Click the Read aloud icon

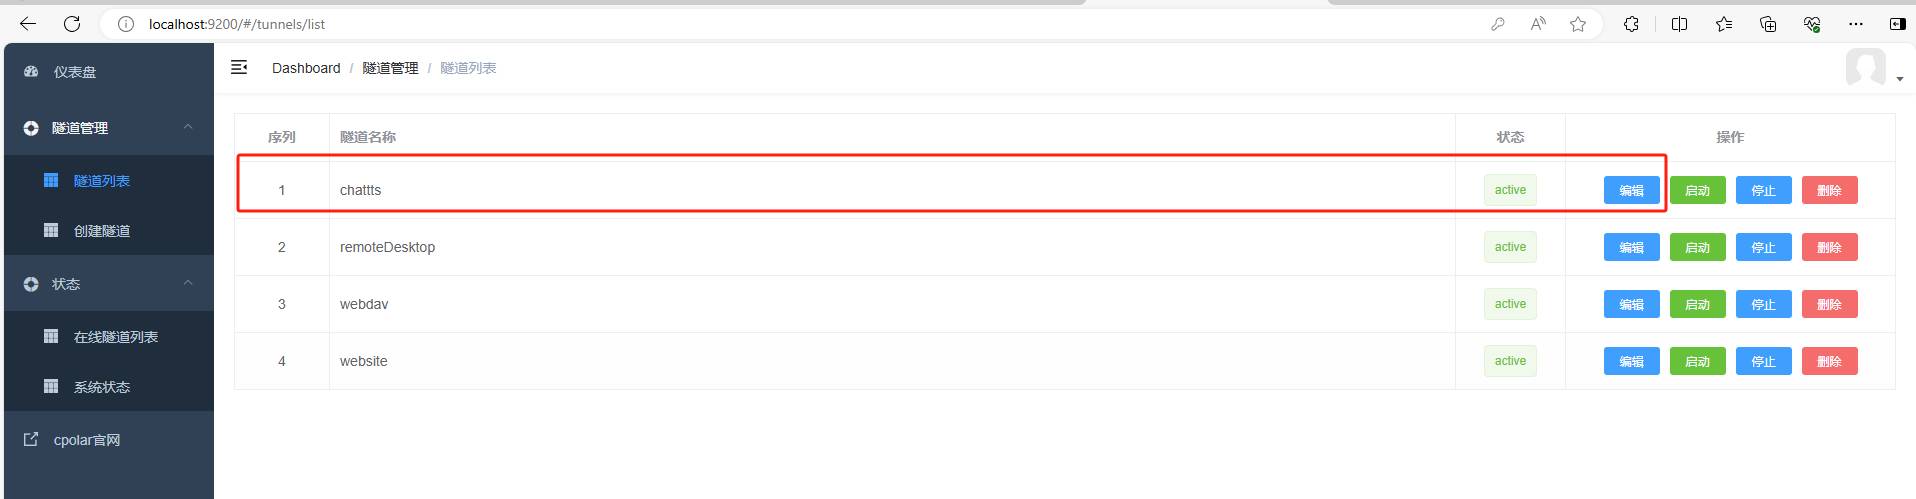click(1538, 24)
